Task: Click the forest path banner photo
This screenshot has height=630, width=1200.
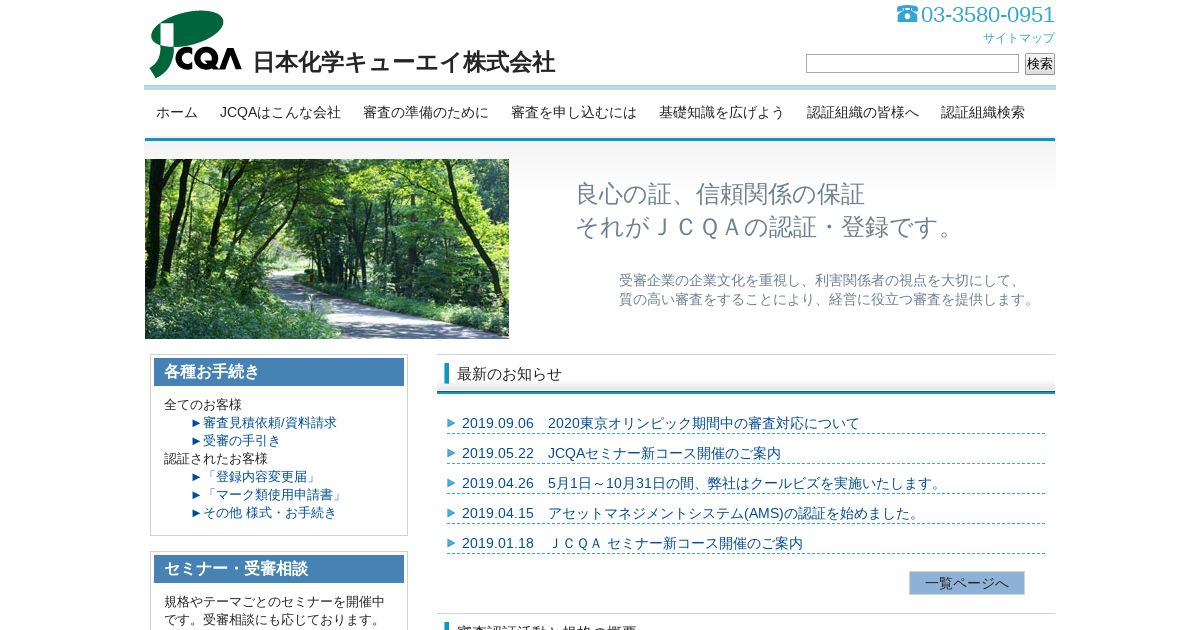Action: [327, 249]
